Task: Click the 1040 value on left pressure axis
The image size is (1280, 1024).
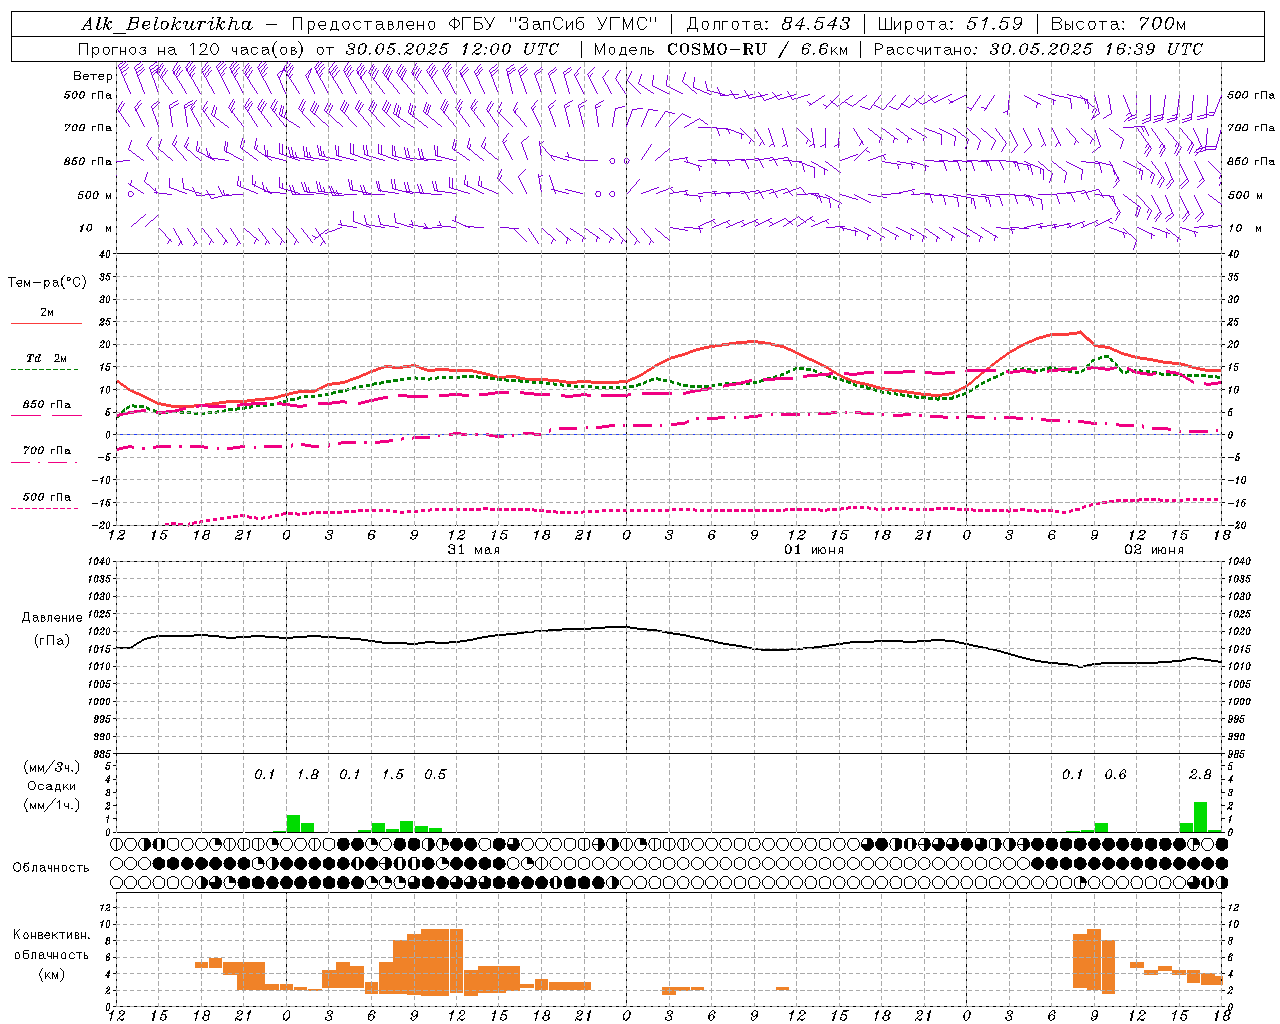Action: 99,561
